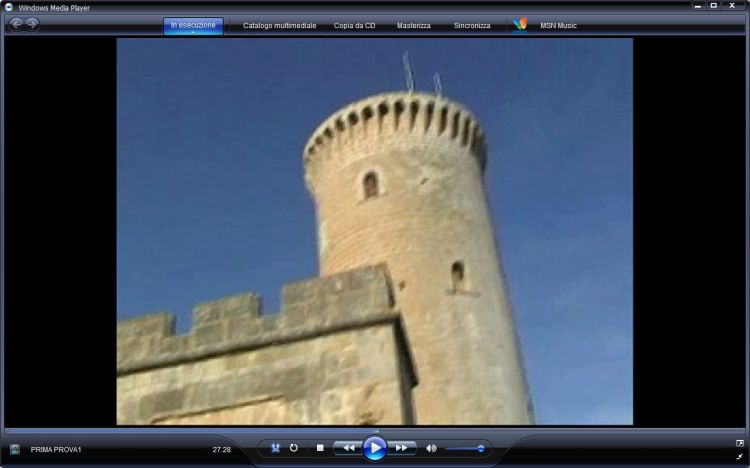Close the Windows Media Player window

(x=732, y=6)
